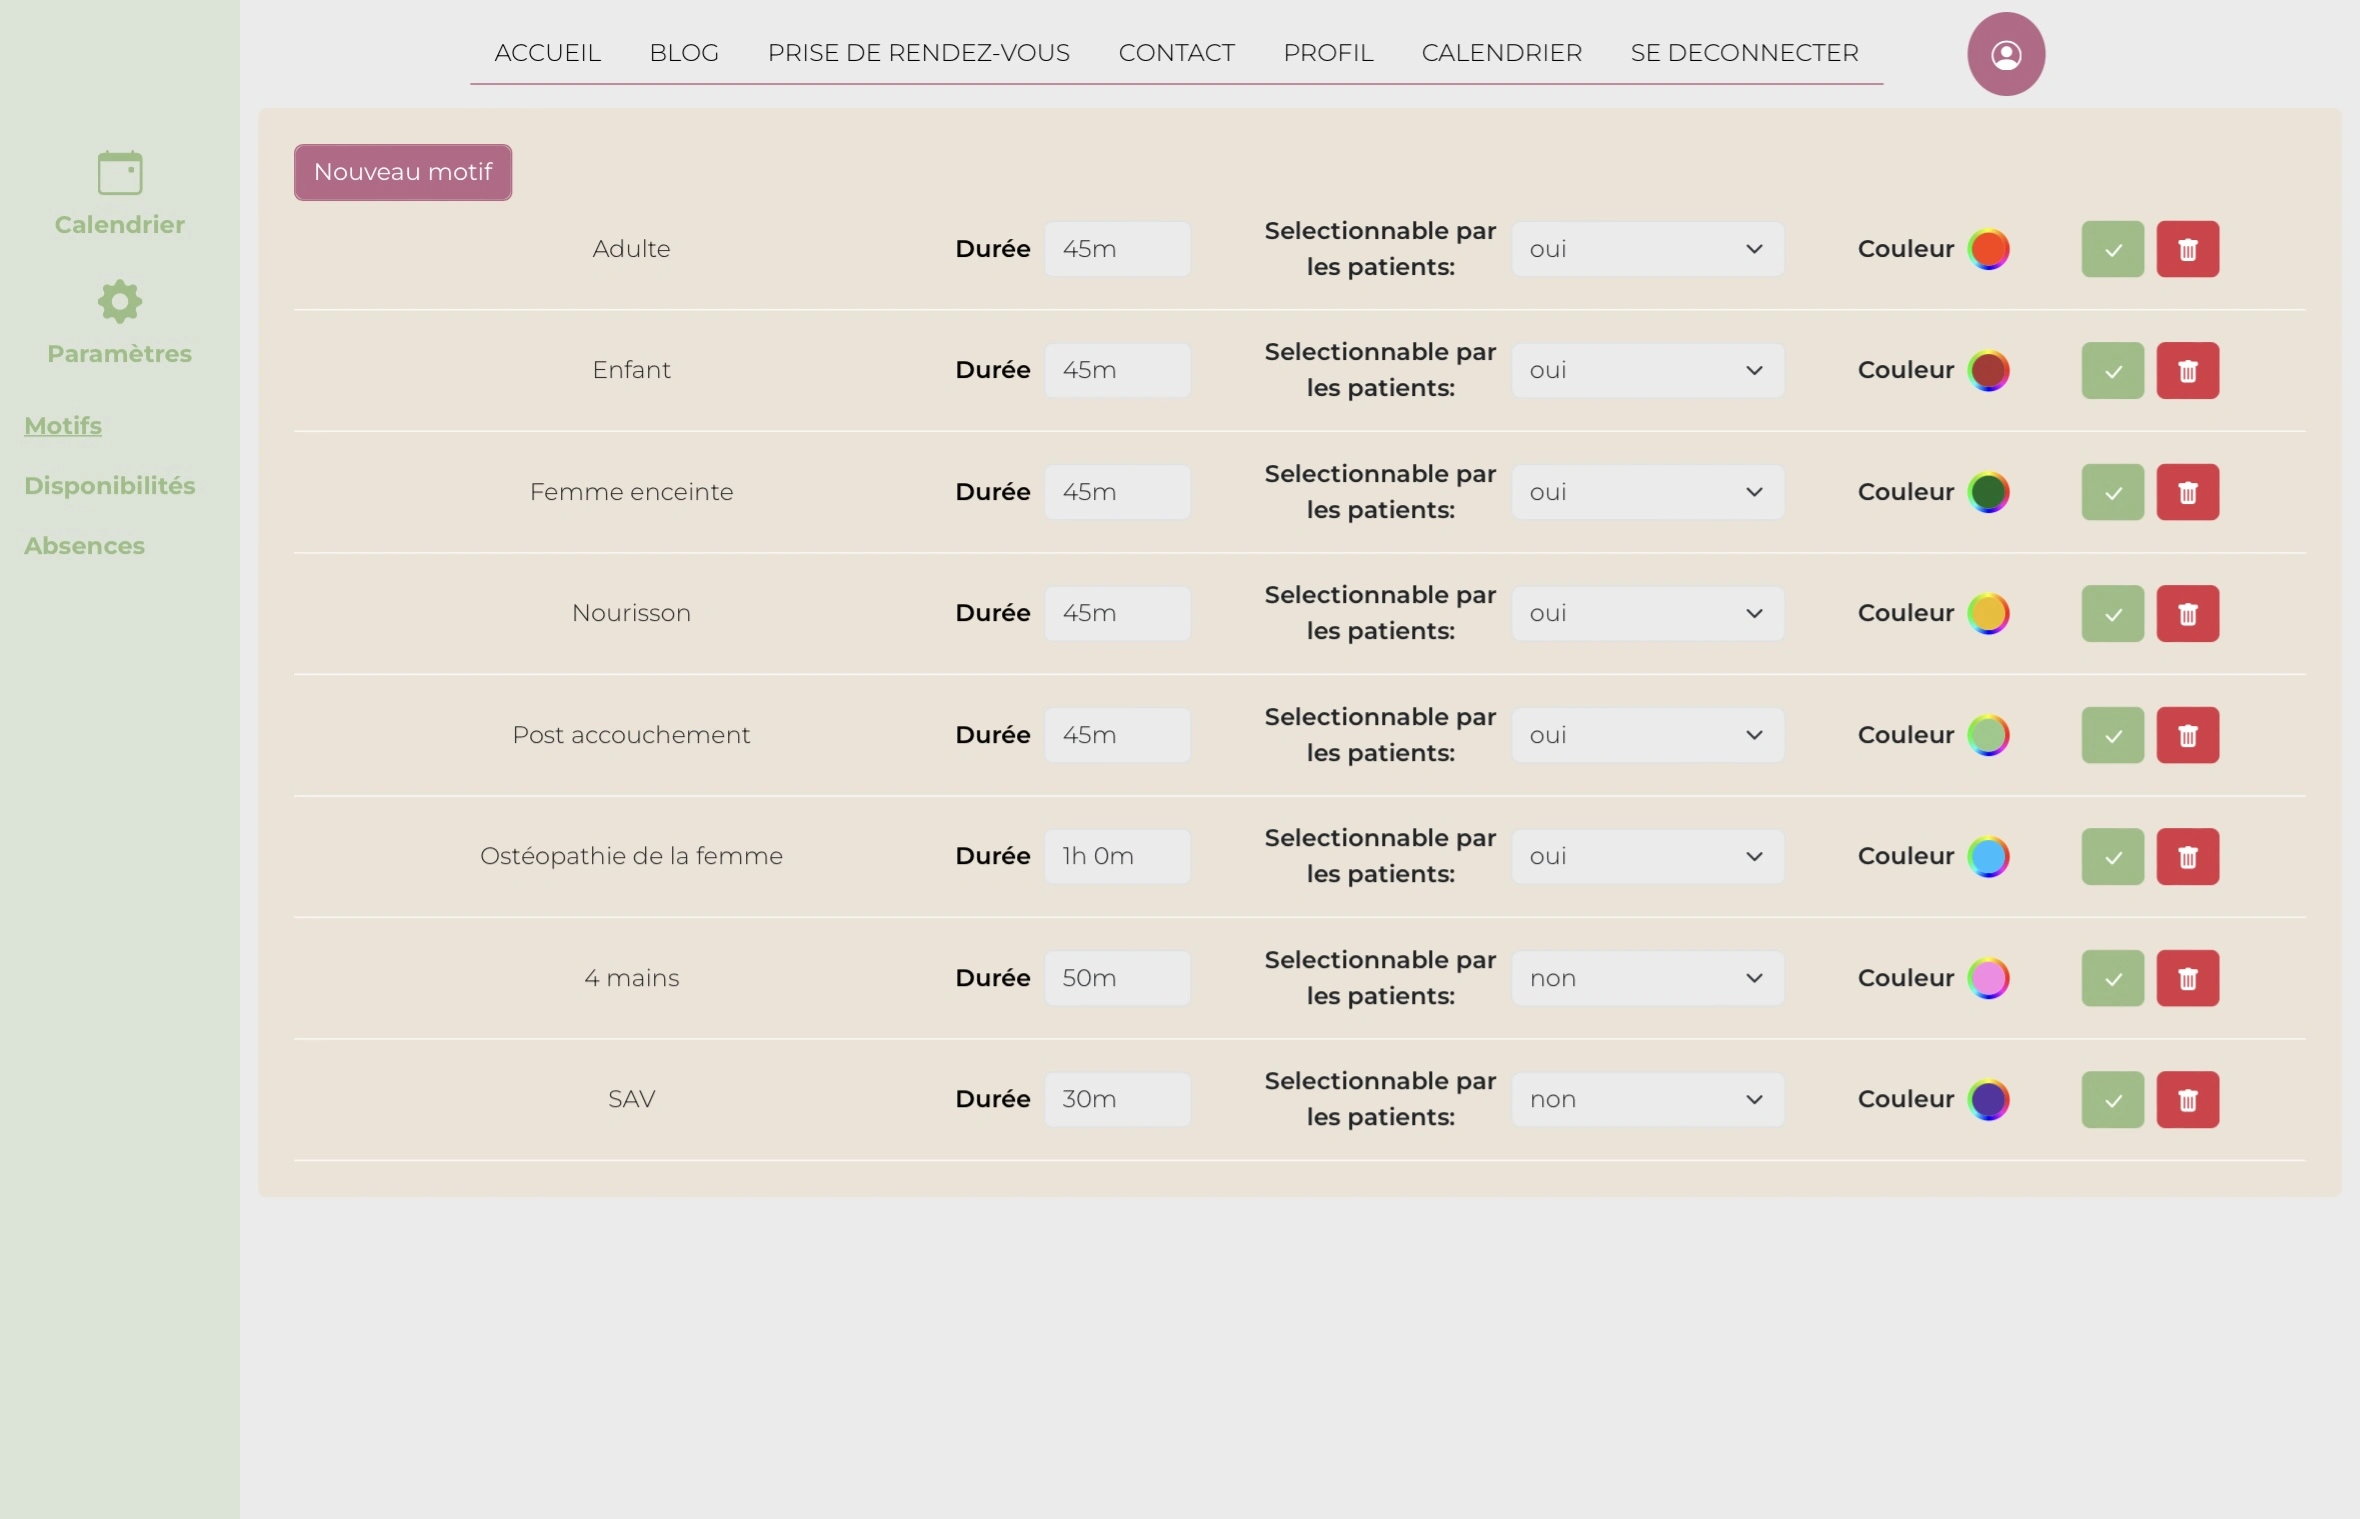Image resolution: width=2360 pixels, height=1519 pixels.
Task: Delete the Adulte motif with trash icon
Action: click(2187, 249)
